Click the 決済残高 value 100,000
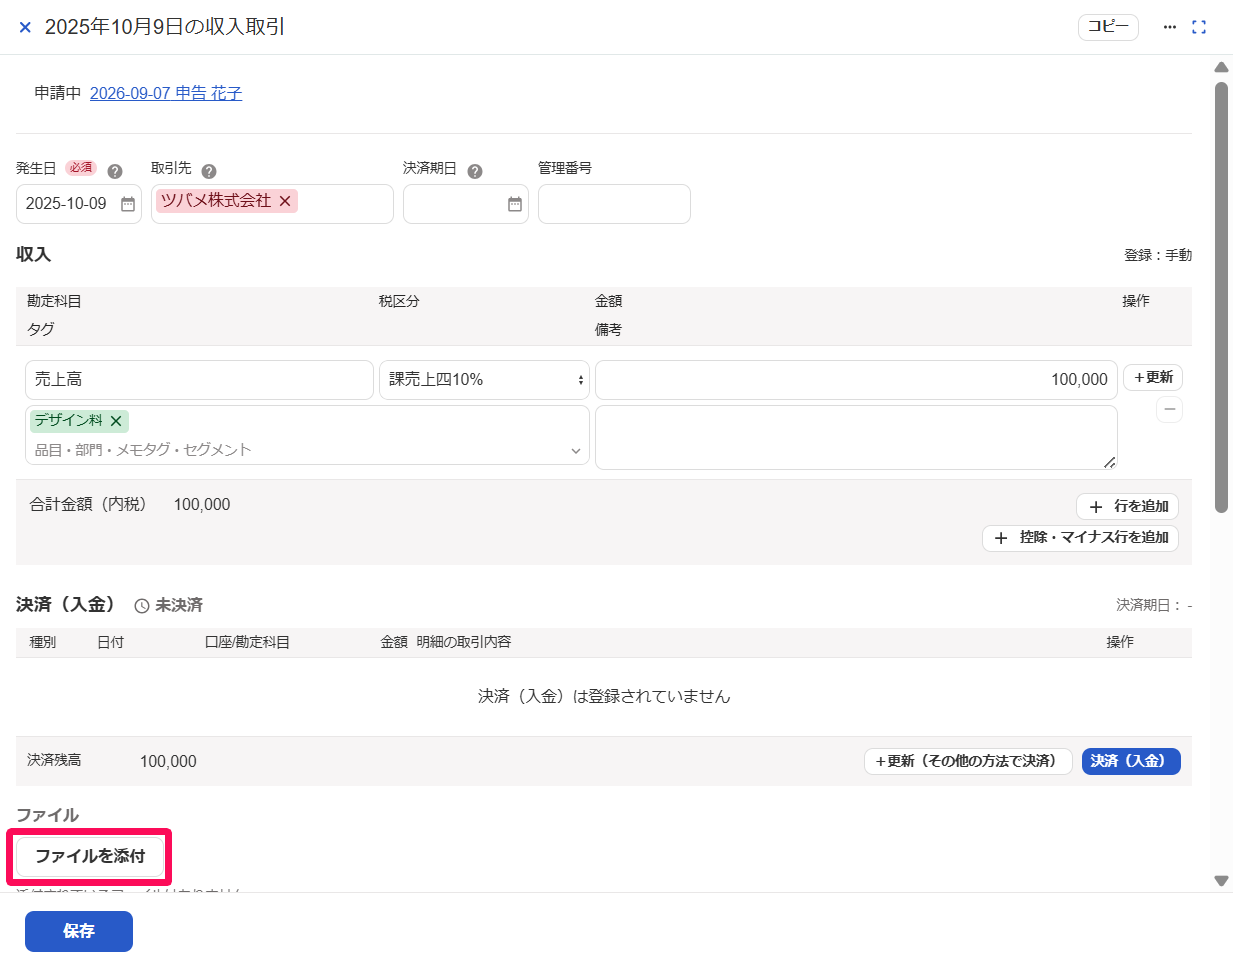 (x=168, y=762)
